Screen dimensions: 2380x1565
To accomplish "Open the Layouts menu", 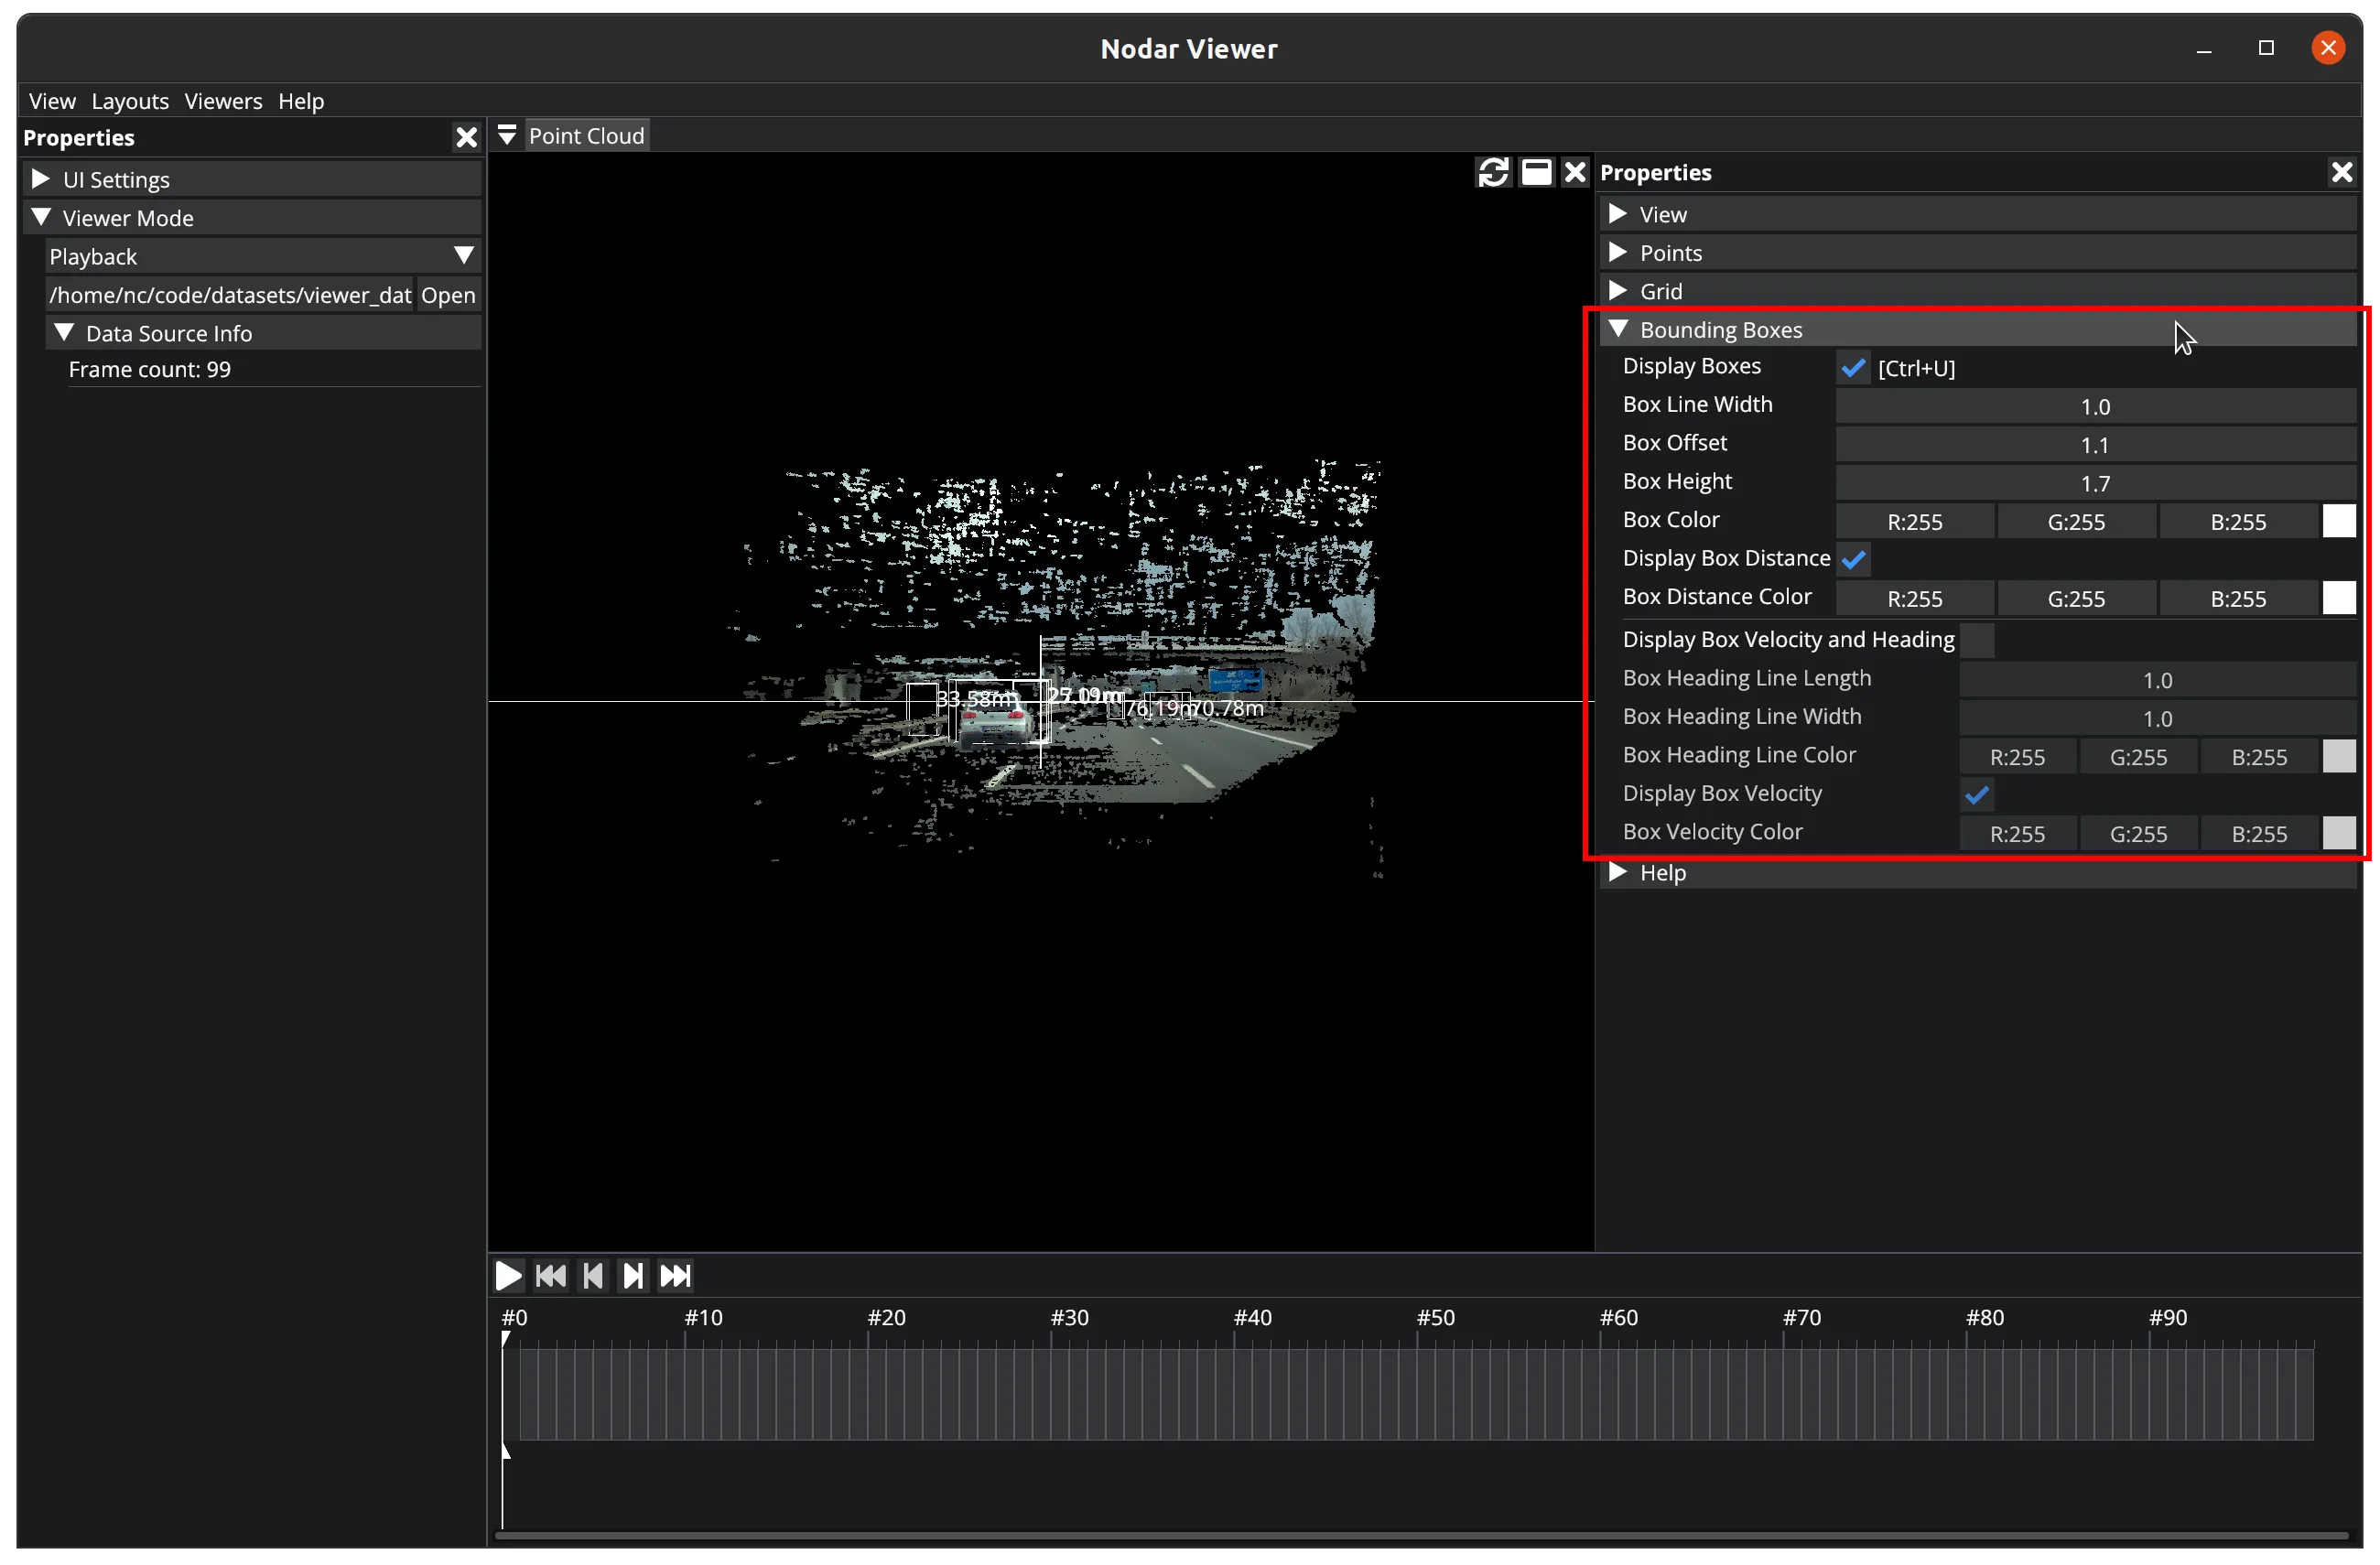I will point(130,101).
